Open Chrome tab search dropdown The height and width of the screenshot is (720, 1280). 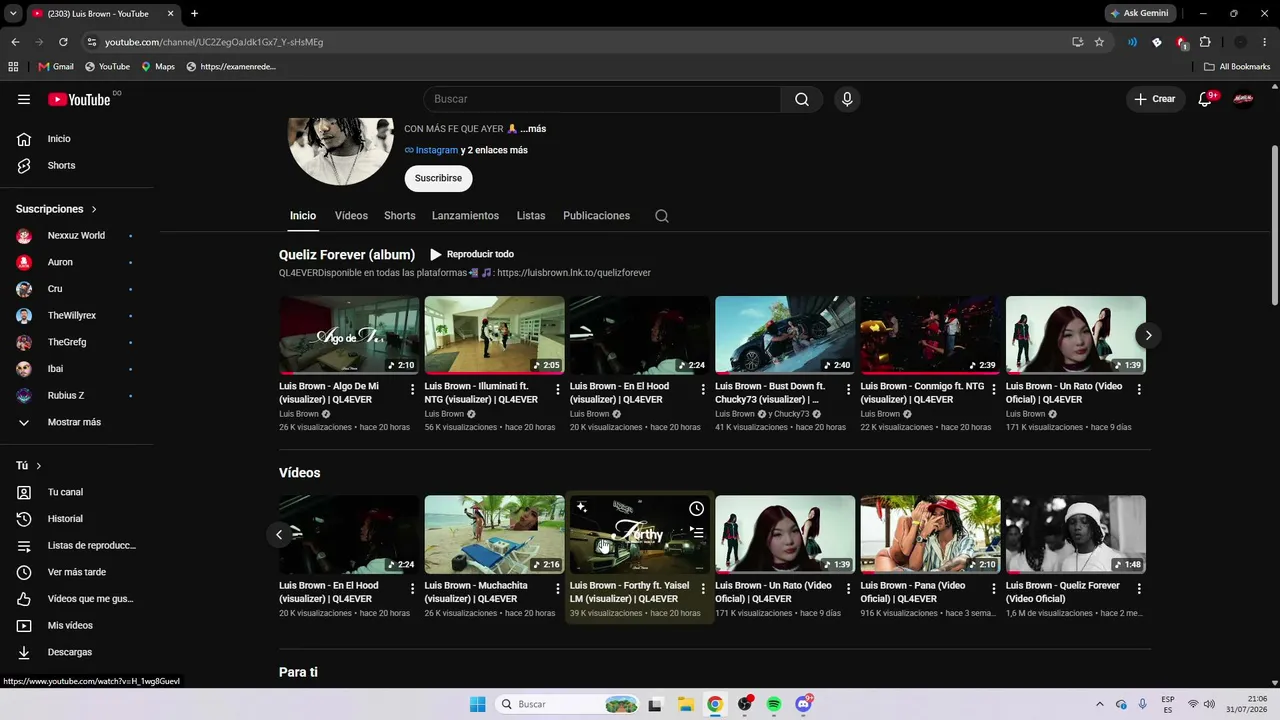(x=13, y=13)
